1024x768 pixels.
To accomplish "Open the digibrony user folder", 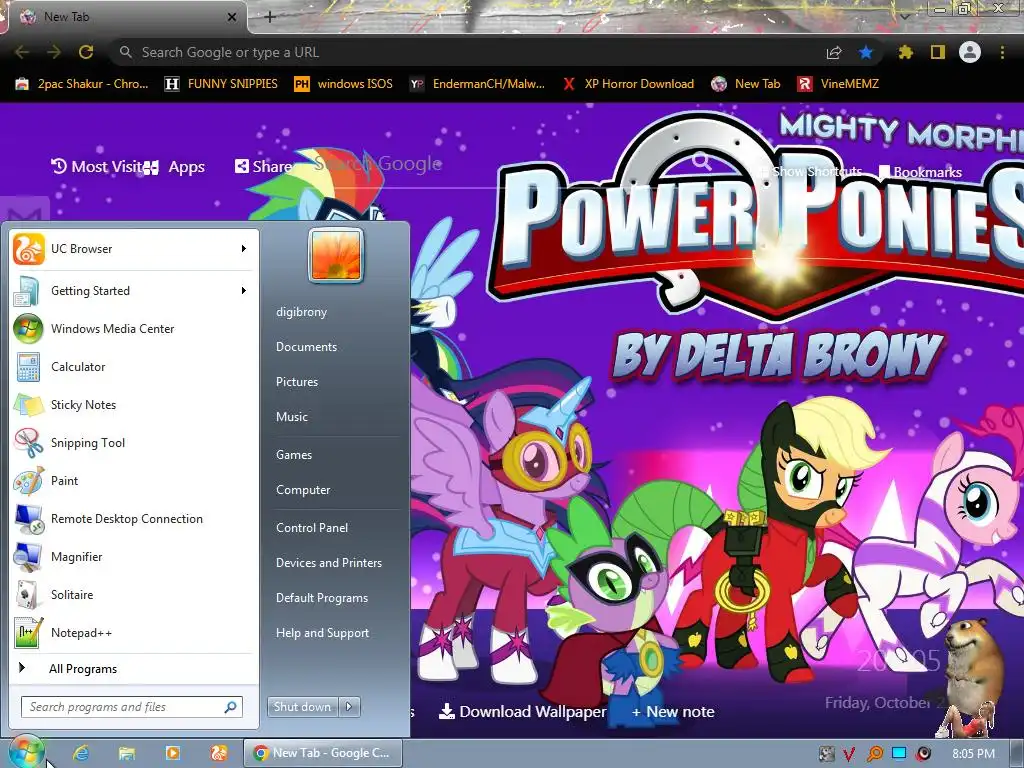I will [x=301, y=312].
